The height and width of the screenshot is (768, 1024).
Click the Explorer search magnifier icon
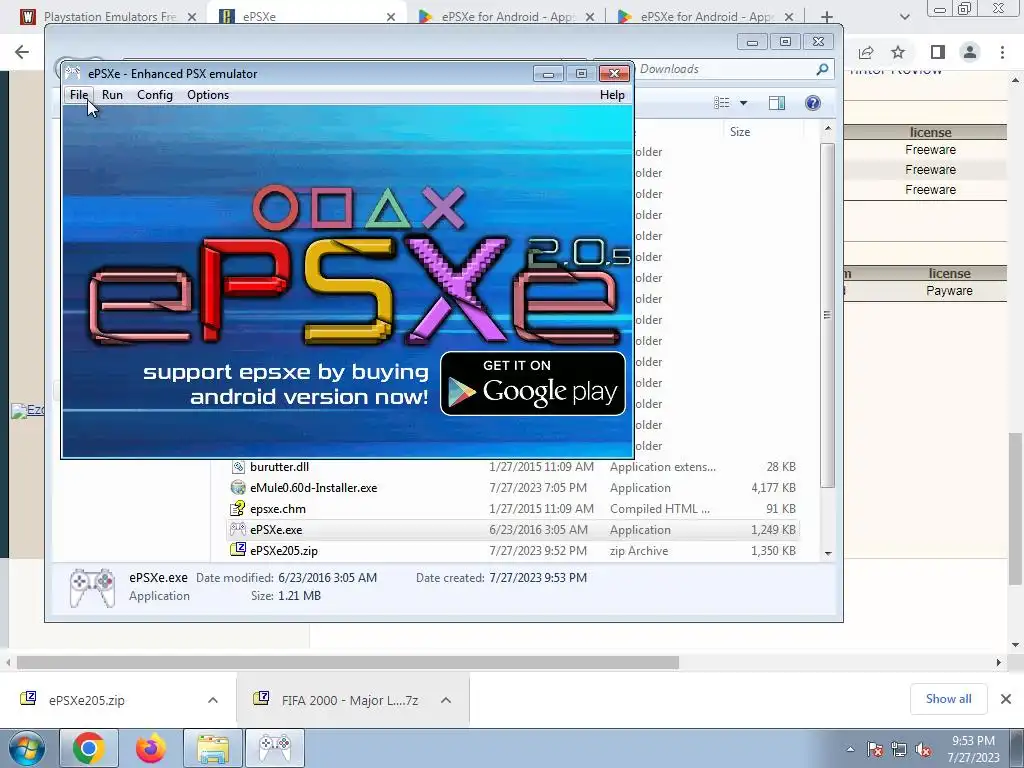click(822, 69)
